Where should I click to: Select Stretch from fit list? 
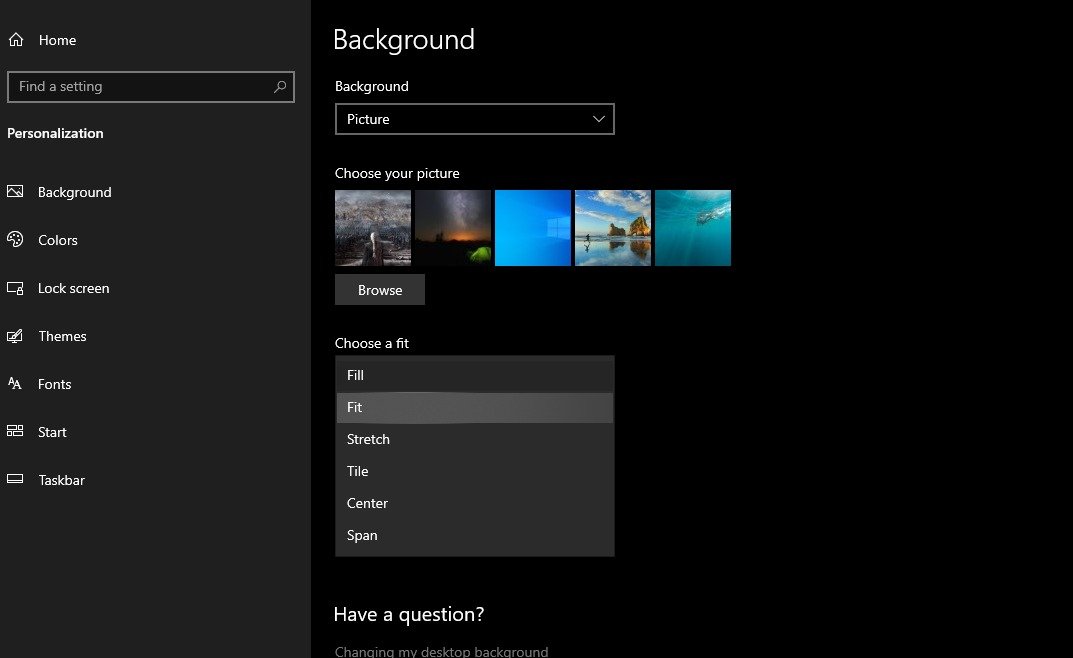click(x=474, y=439)
